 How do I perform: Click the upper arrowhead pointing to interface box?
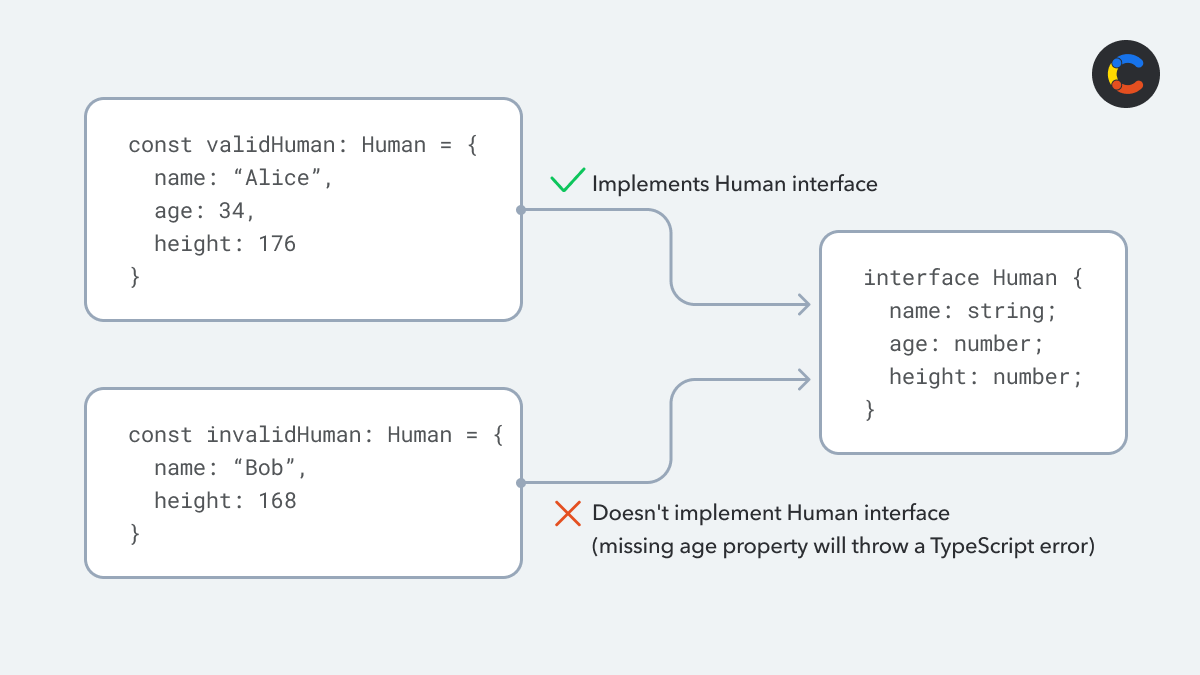coord(802,304)
